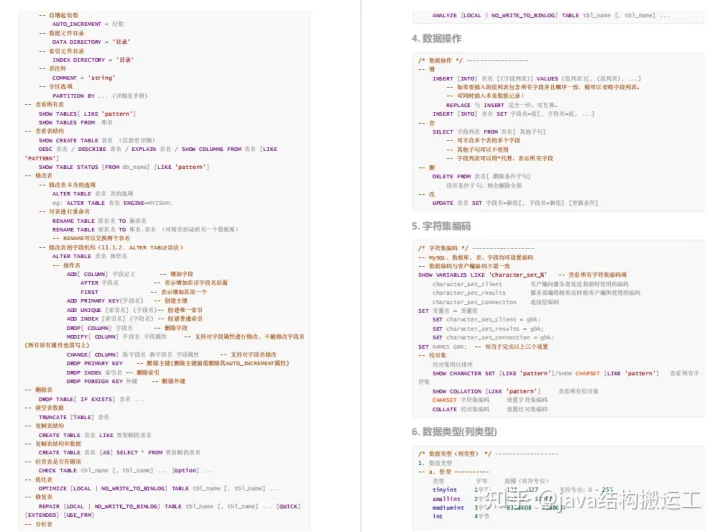The height and width of the screenshot is (532, 720).
Task: Select the "INSERT [INTO] ... VALUES" line
Action: coord(536,78)
